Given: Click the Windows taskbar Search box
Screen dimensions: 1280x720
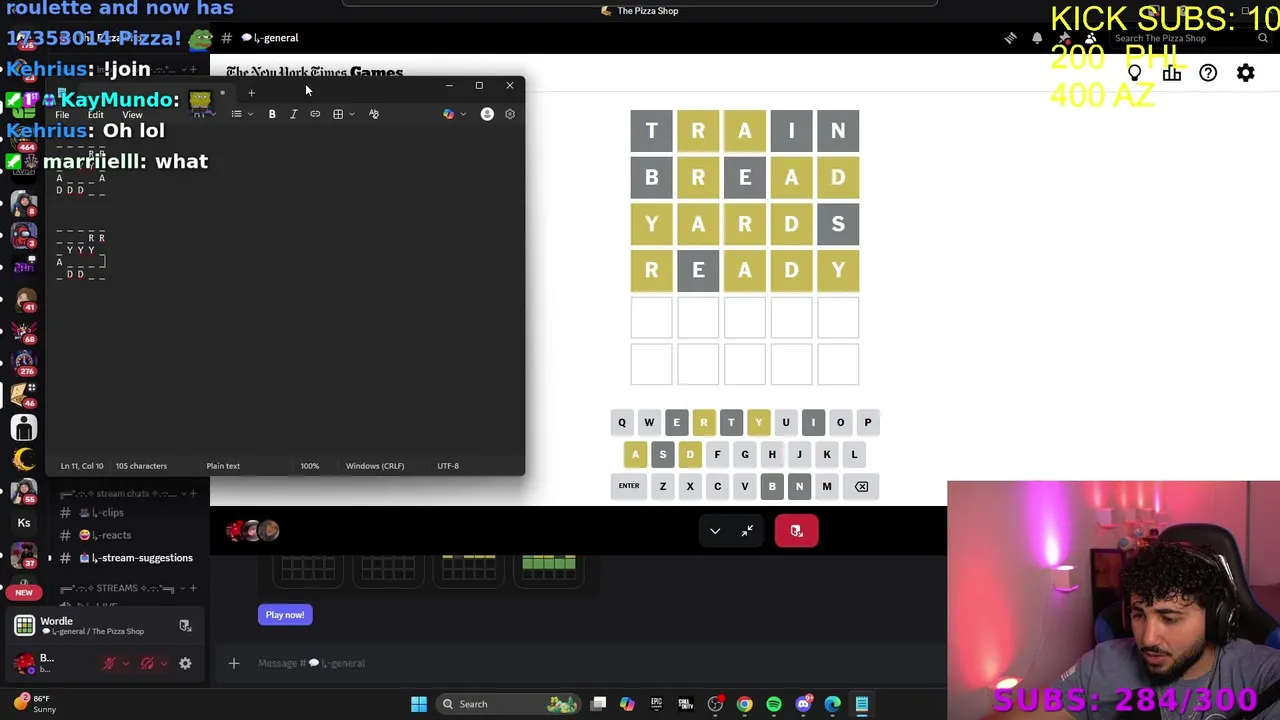Looking at the screenshot, I should (x=510, y=704).
